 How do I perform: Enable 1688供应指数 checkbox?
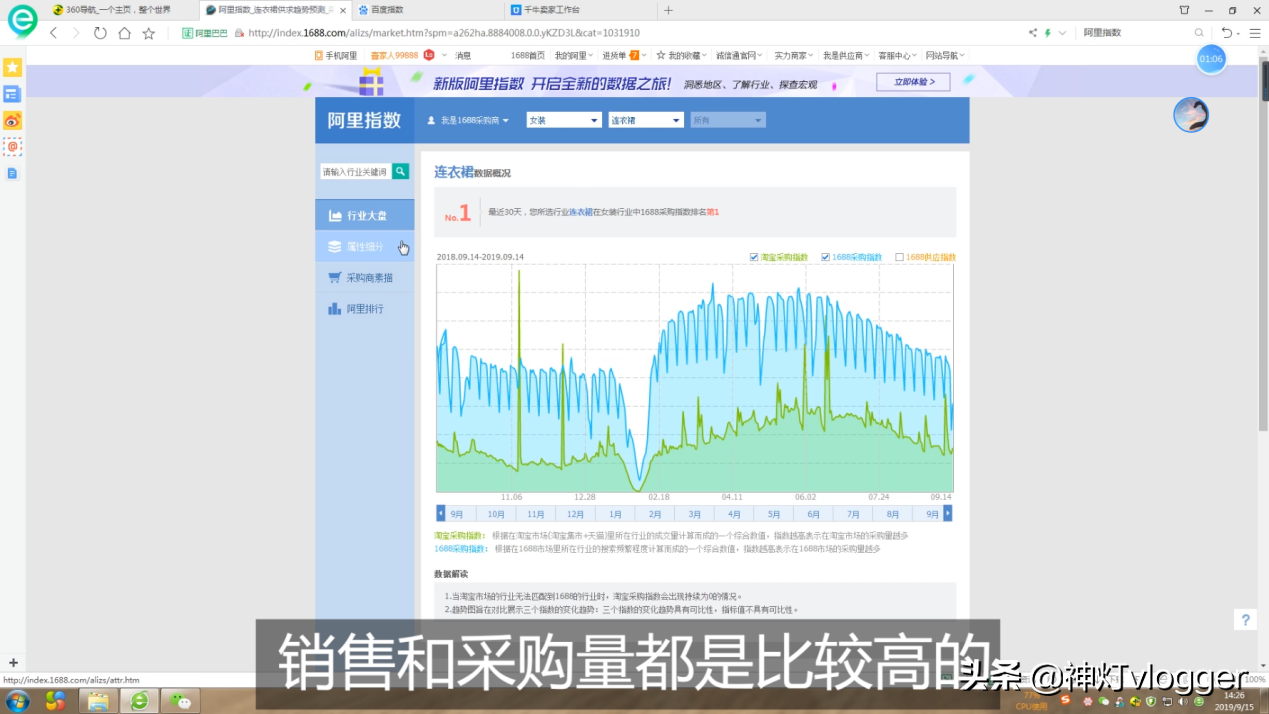click(899, 257)
